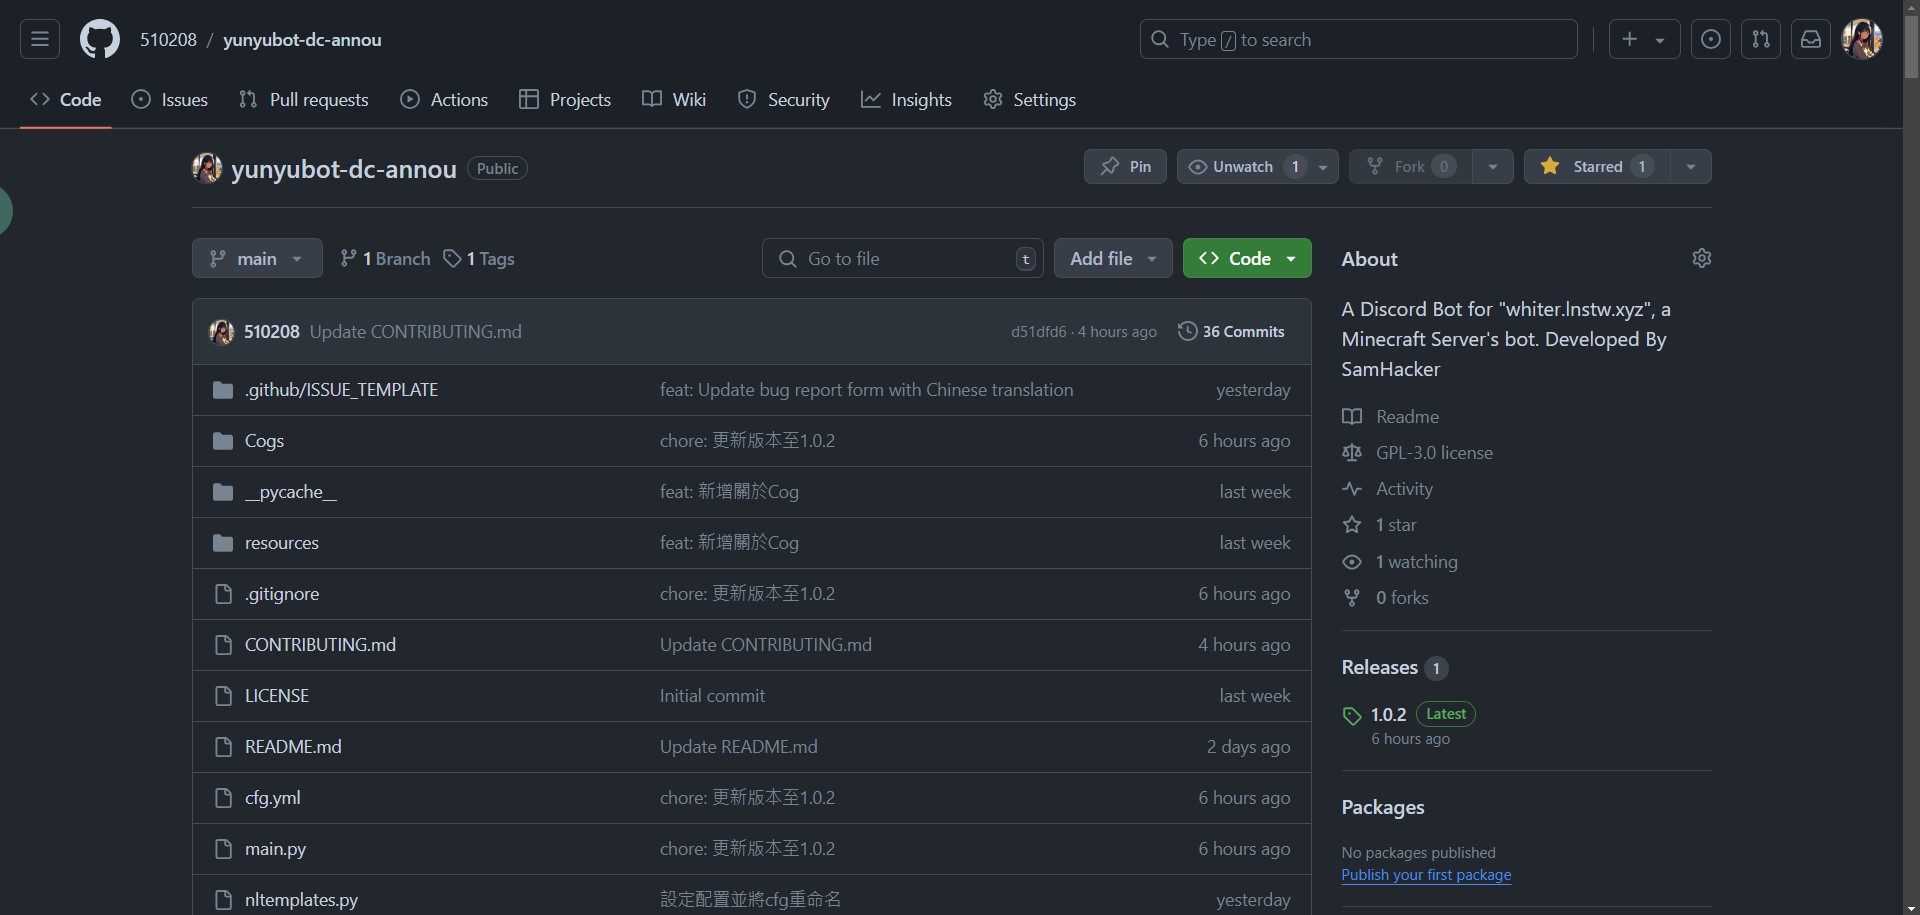
Task: Open the About section settings gear
Action: [1702, 258]
